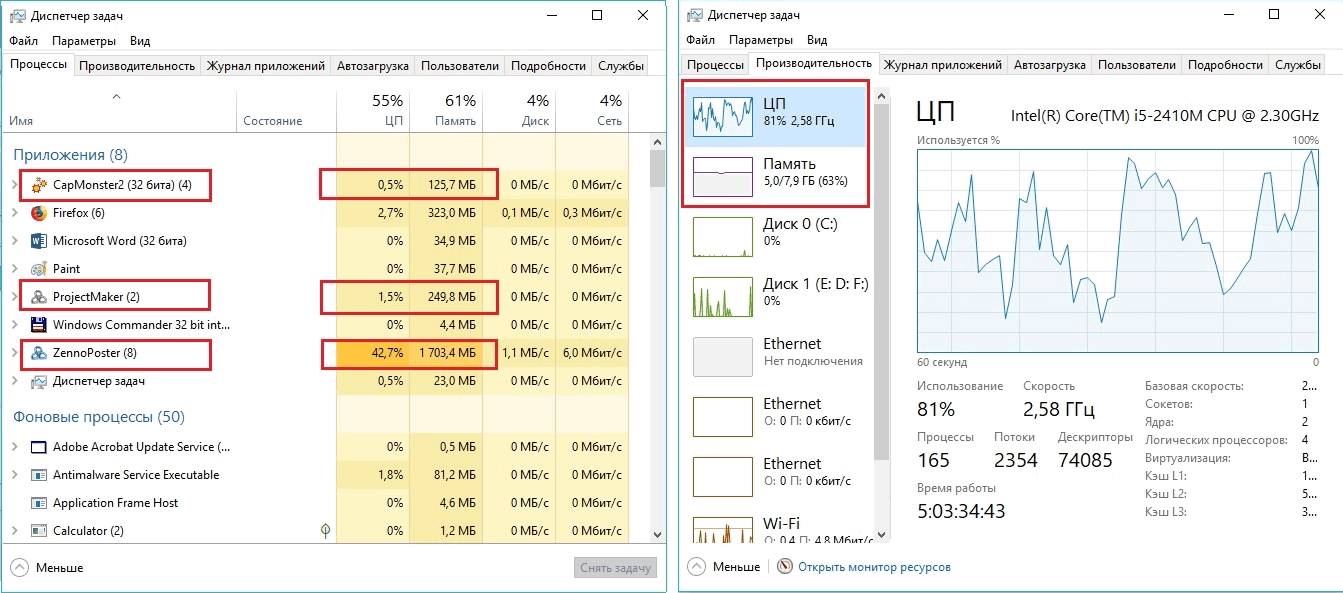Expand the ProjectMaker (2) process group
Viewport: 1343px width, 593px height.
point(14,297)
